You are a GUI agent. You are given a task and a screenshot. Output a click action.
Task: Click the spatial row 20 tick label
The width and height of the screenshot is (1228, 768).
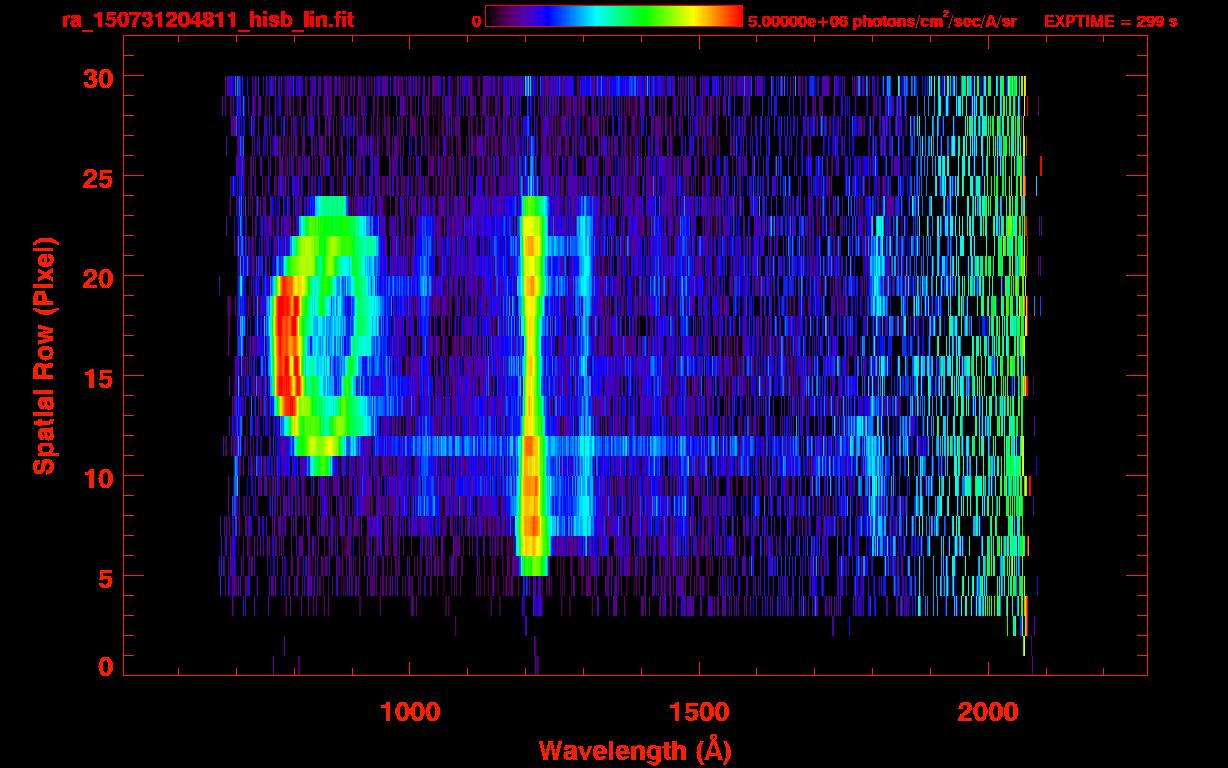click(x=98, y=277)
